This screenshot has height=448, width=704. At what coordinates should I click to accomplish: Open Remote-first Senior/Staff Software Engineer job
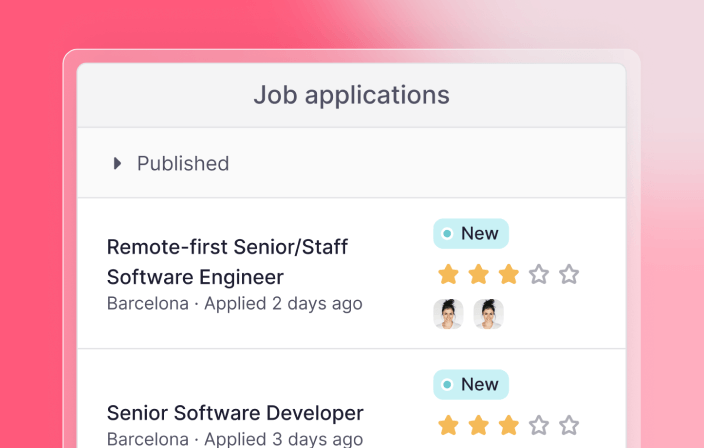coord(227,261)
